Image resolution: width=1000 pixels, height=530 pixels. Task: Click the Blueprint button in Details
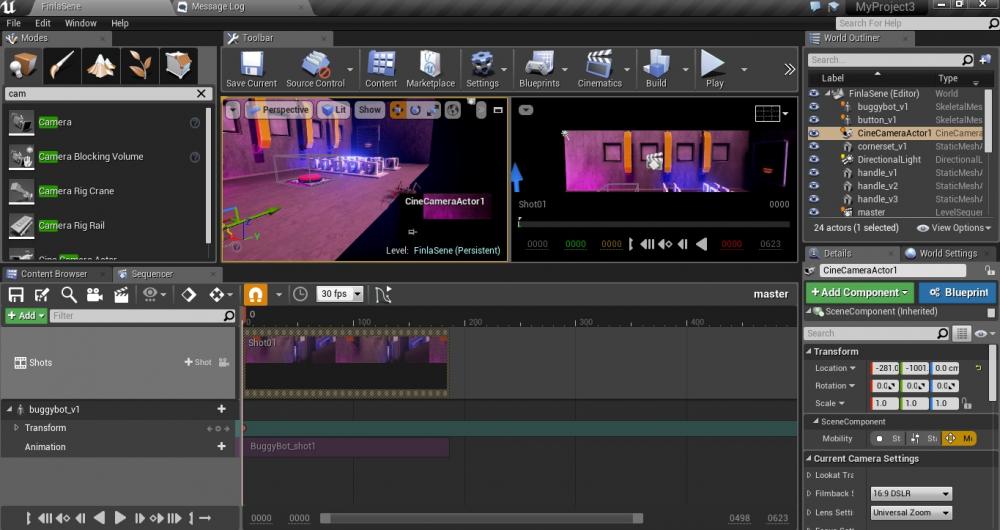tap(957, 293)
